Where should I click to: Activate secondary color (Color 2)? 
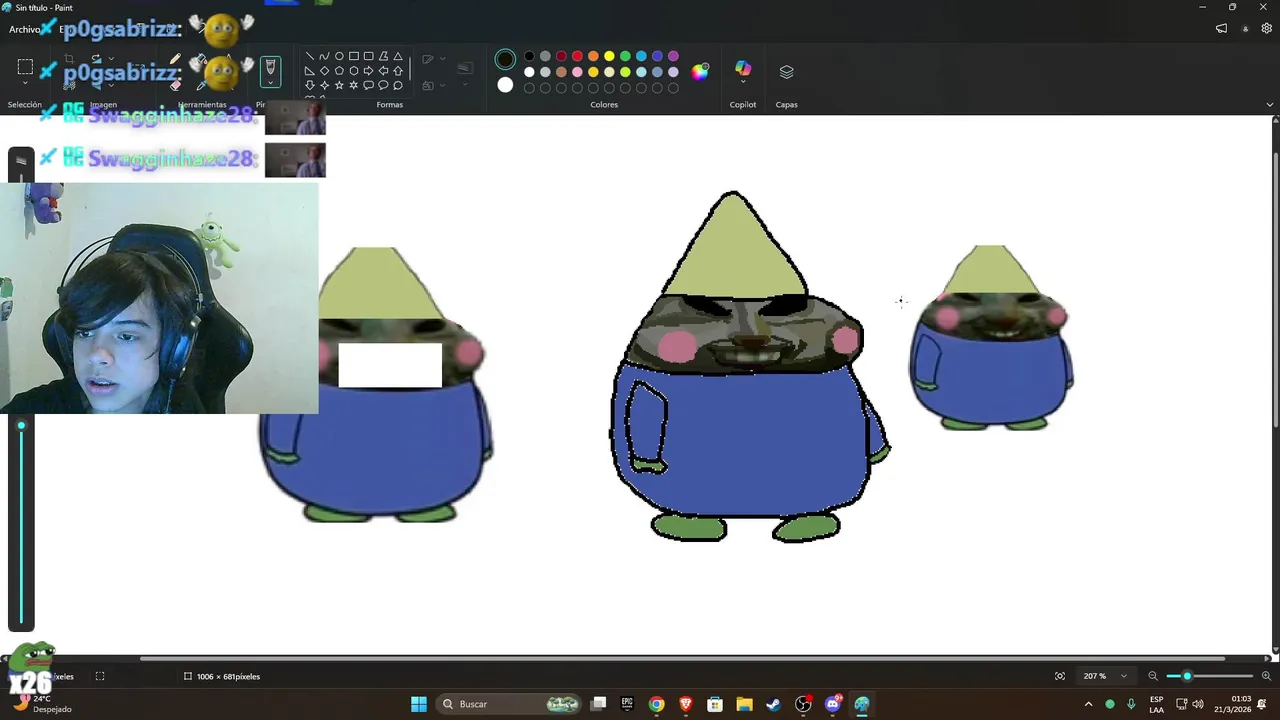[505, 85]
